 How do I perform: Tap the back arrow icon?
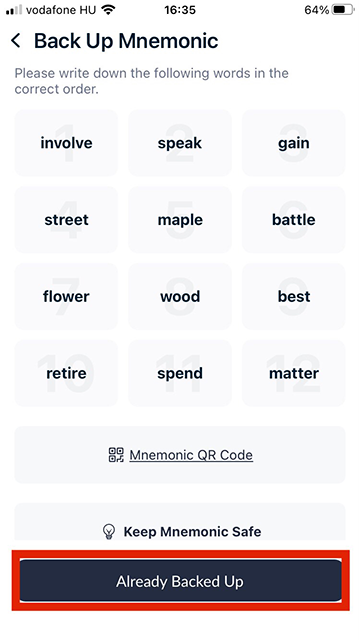pyautogui.click(x=16, y=41)
